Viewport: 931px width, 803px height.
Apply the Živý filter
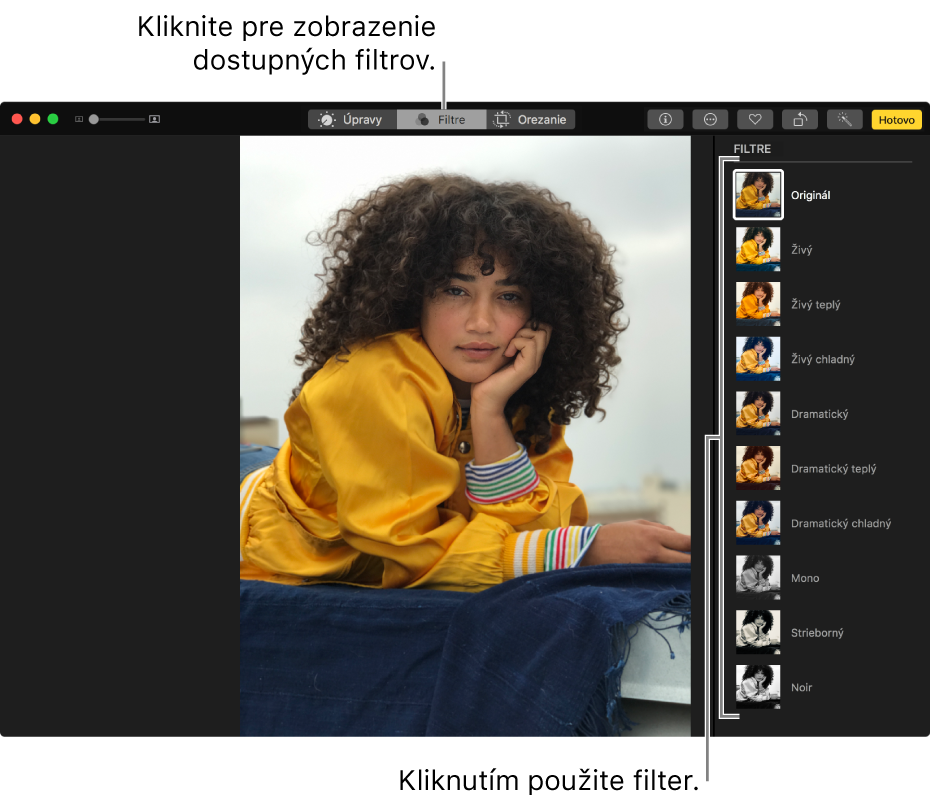758,250
